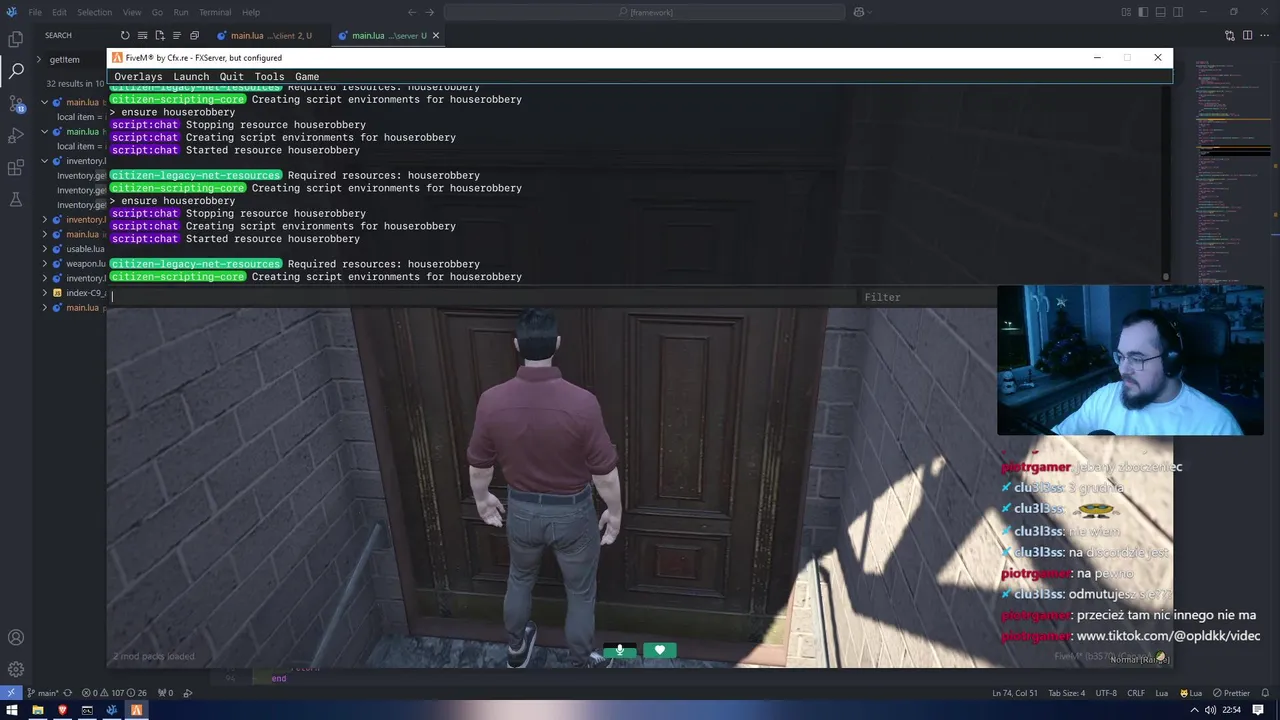Open the Search view in the activity bar
The height and width of the screenshot is (720, 1280).
16,71
